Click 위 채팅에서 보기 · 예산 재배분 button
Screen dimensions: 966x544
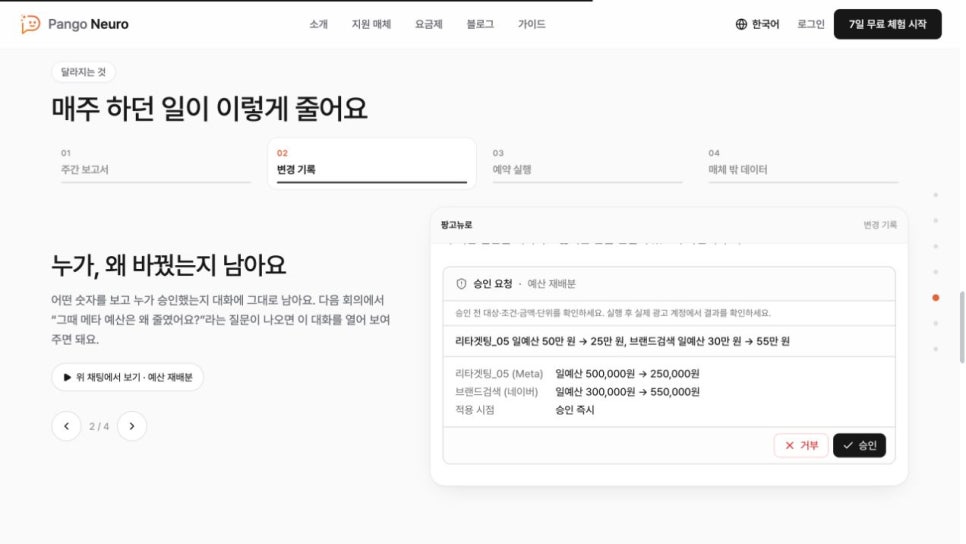pos(128,377)
